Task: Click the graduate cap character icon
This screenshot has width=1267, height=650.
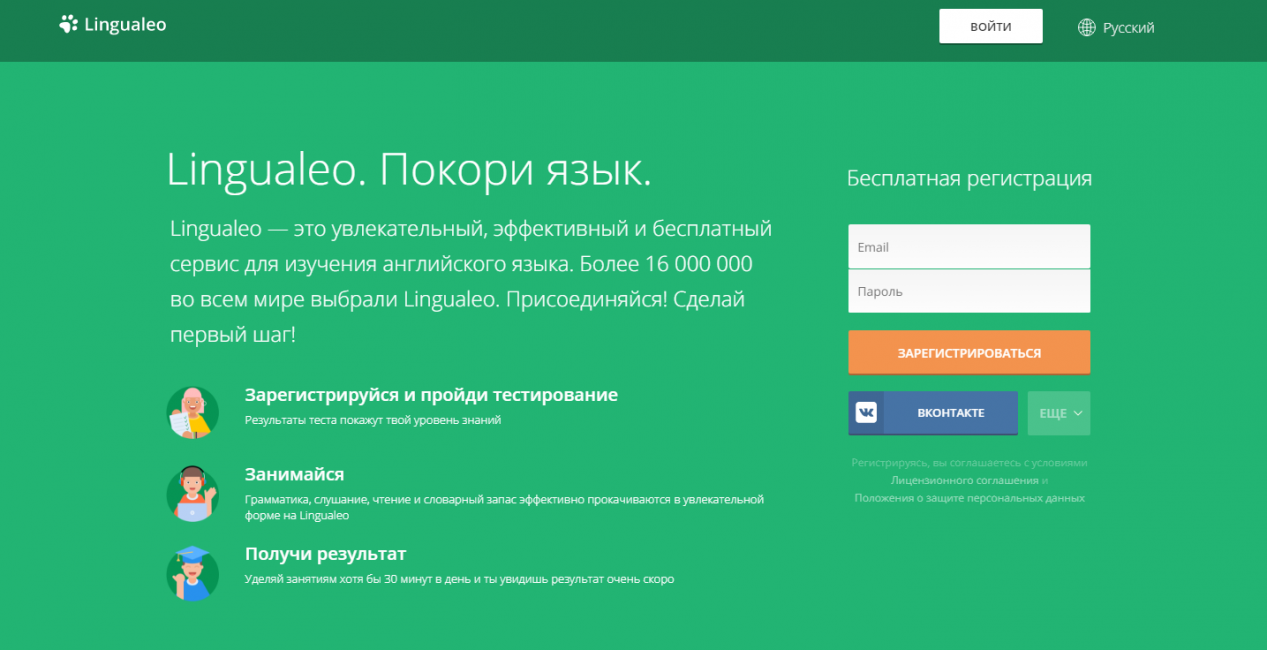Action: [192, 573]
